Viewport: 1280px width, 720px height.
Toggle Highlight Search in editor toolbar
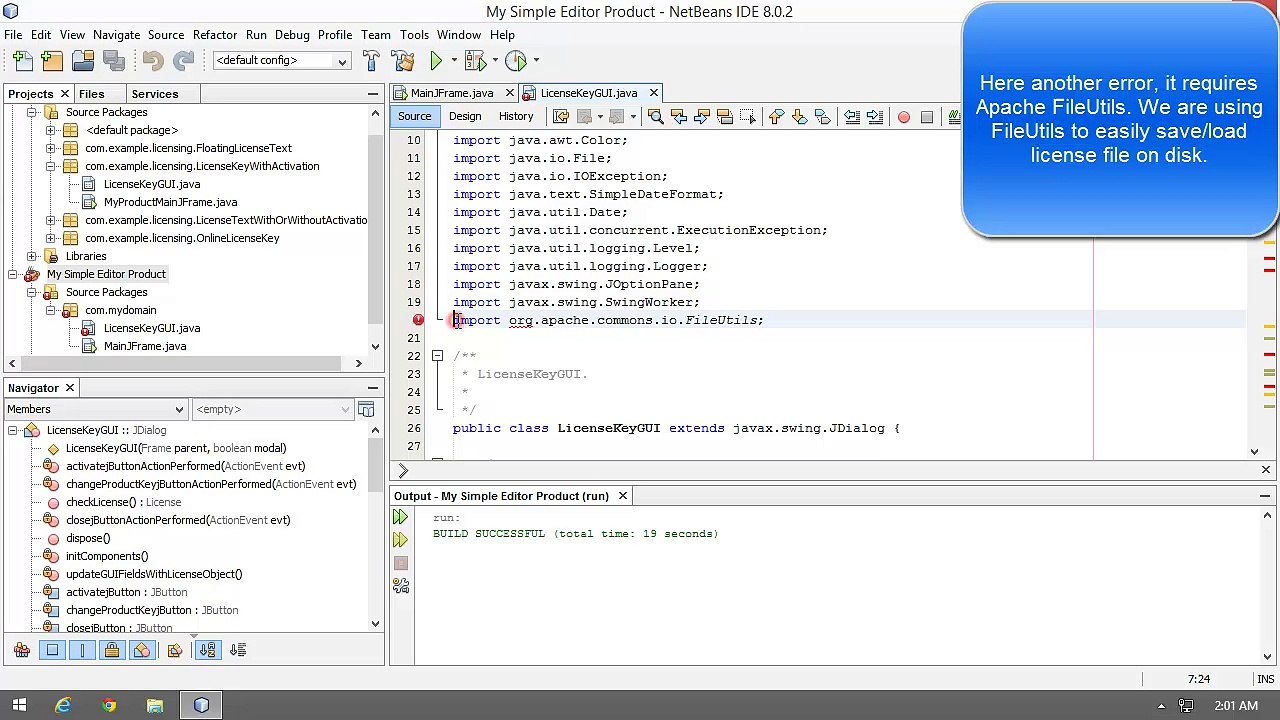[725, 117]
